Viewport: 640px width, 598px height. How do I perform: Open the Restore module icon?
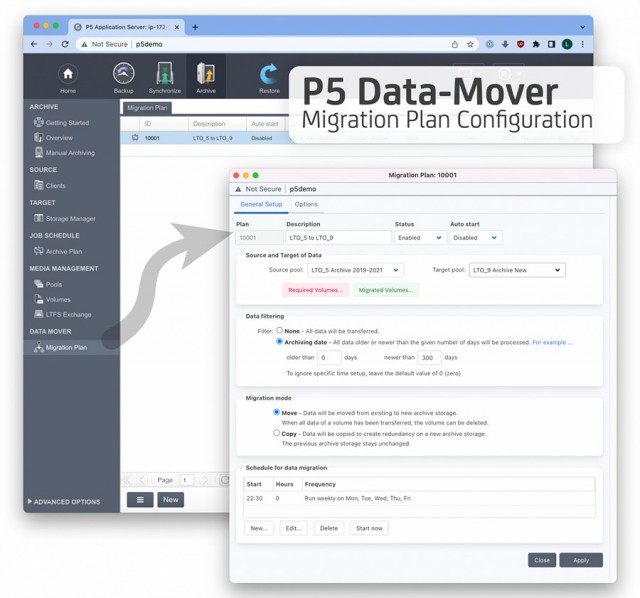click(x=269, y=78)
